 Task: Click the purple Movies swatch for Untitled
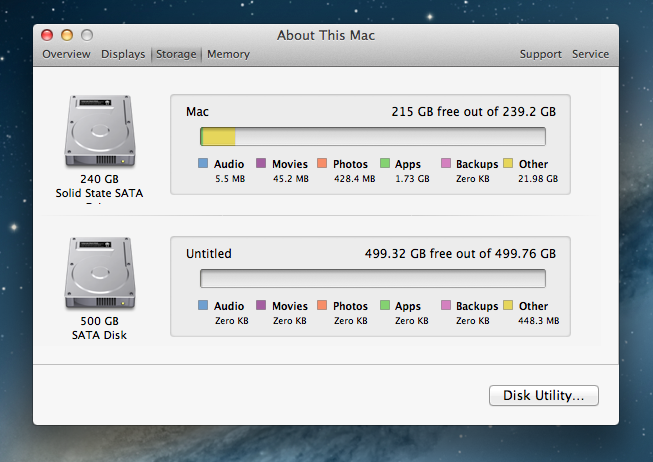[261, 305]
